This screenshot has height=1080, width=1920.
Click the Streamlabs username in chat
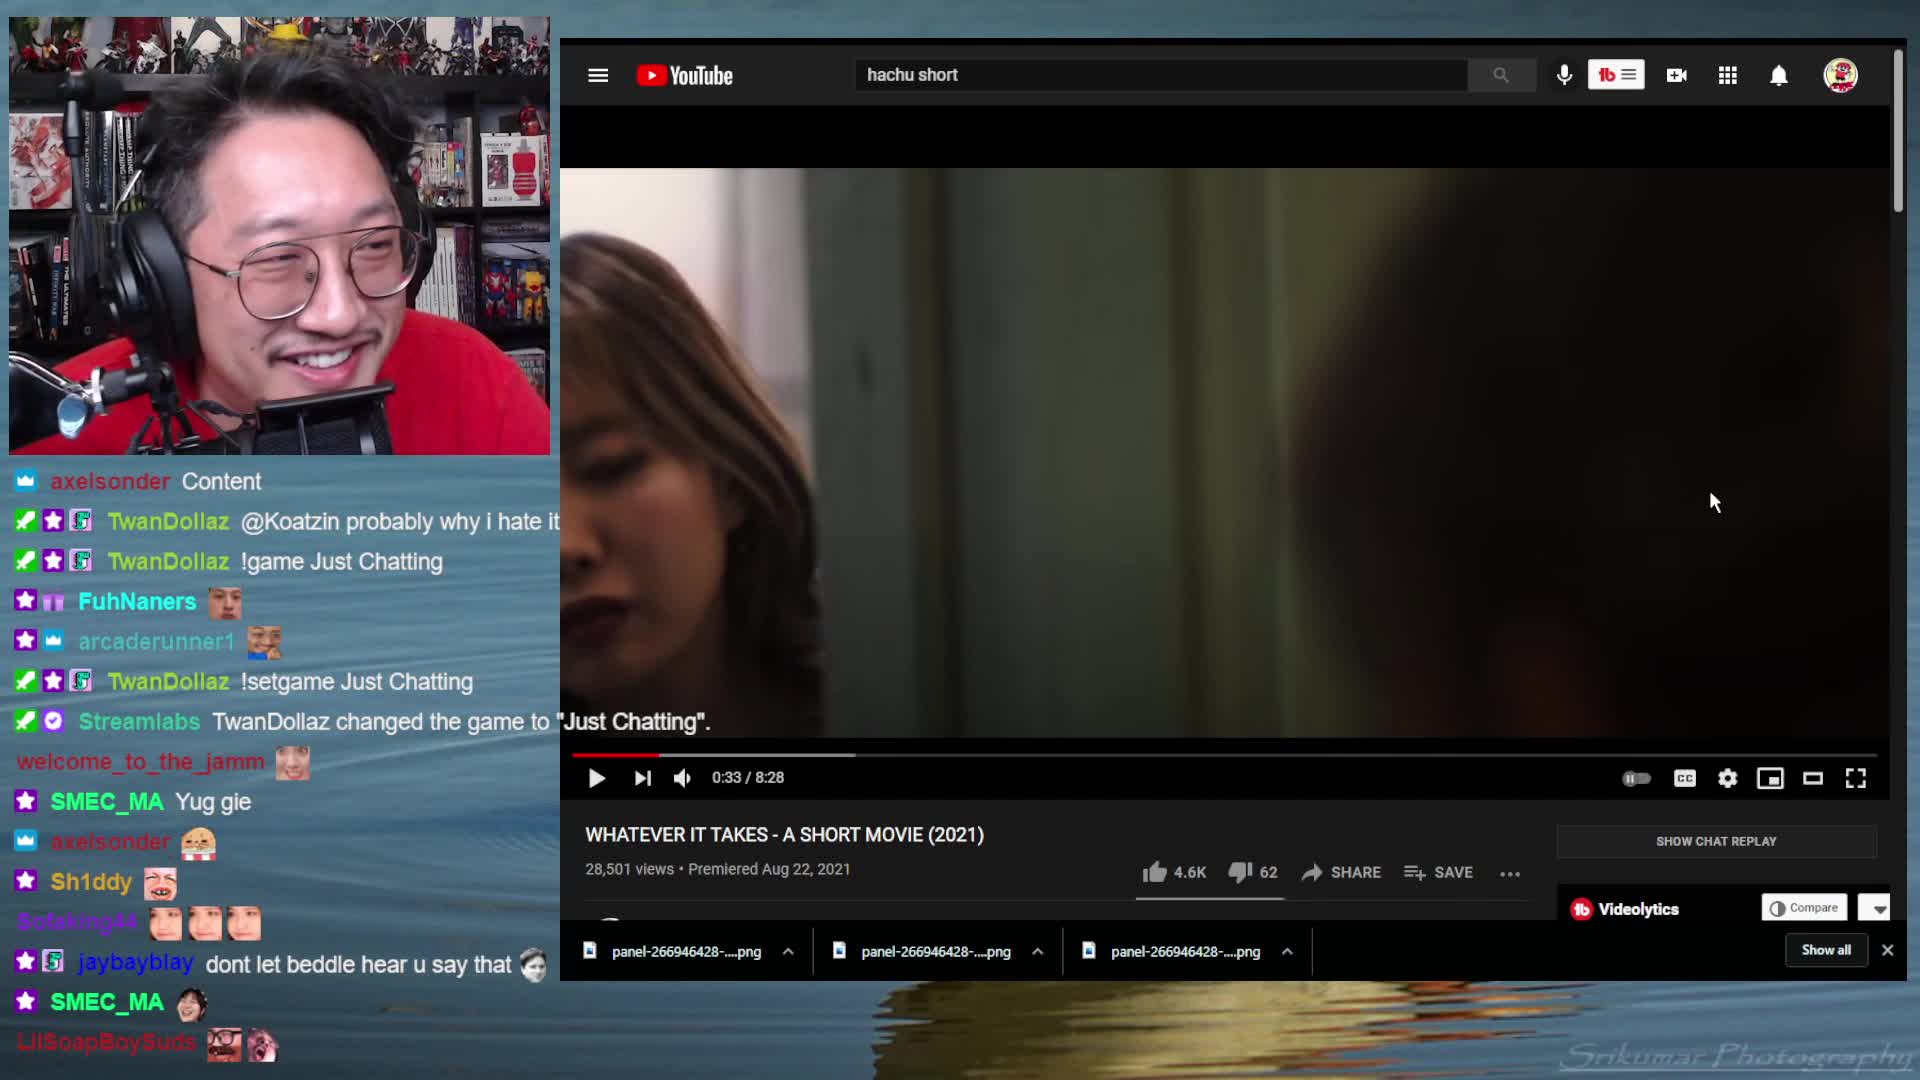(x=139, y=722)
